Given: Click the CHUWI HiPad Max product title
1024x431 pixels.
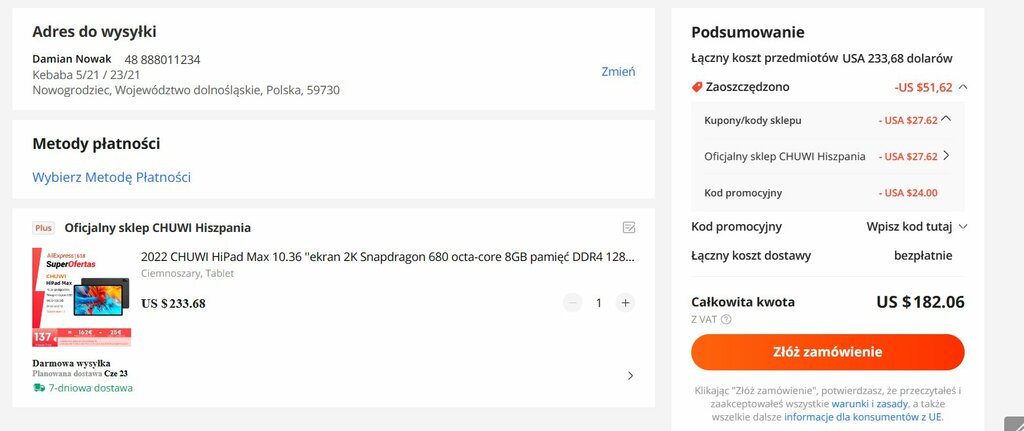Looking at the screenshot, I should pos(388,257).
